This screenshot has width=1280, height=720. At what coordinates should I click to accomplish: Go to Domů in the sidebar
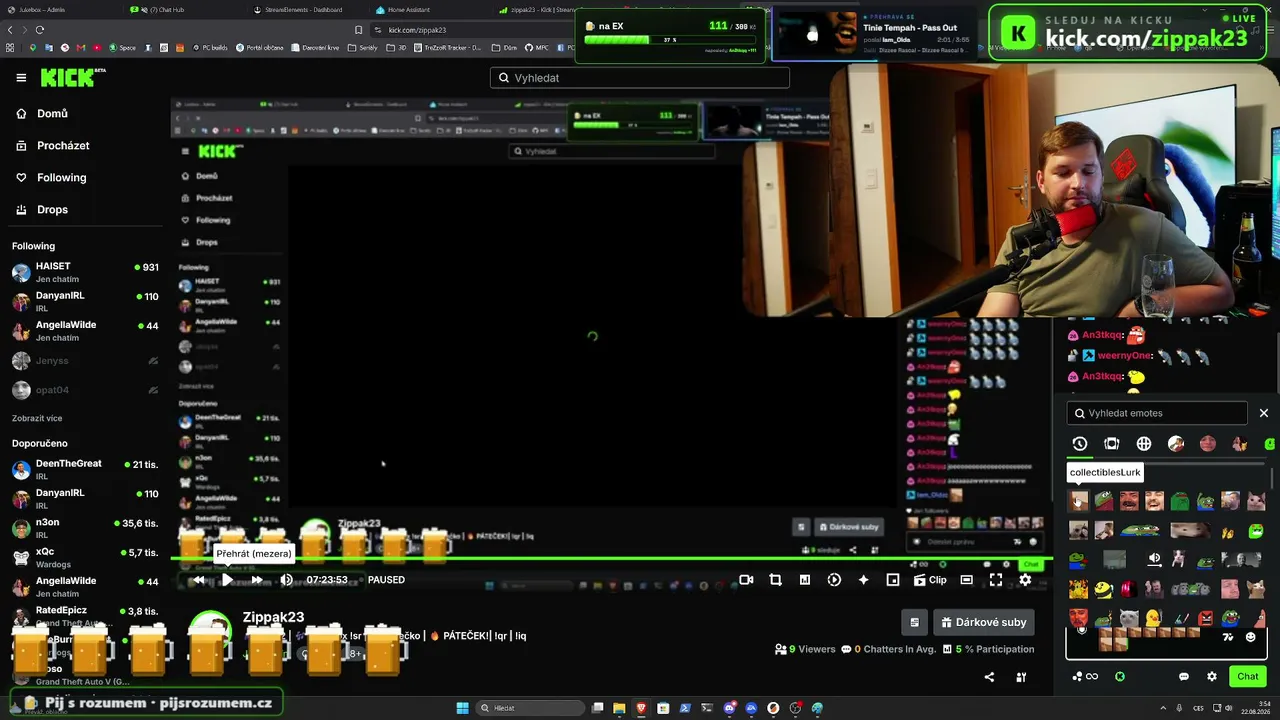point(52,114)
